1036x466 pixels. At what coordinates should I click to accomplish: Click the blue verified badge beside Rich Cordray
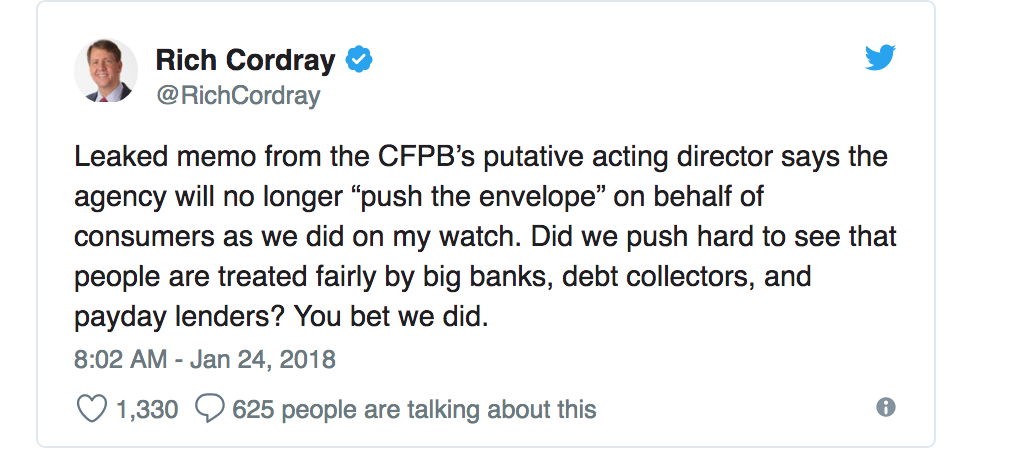click(x=359, y=61)
